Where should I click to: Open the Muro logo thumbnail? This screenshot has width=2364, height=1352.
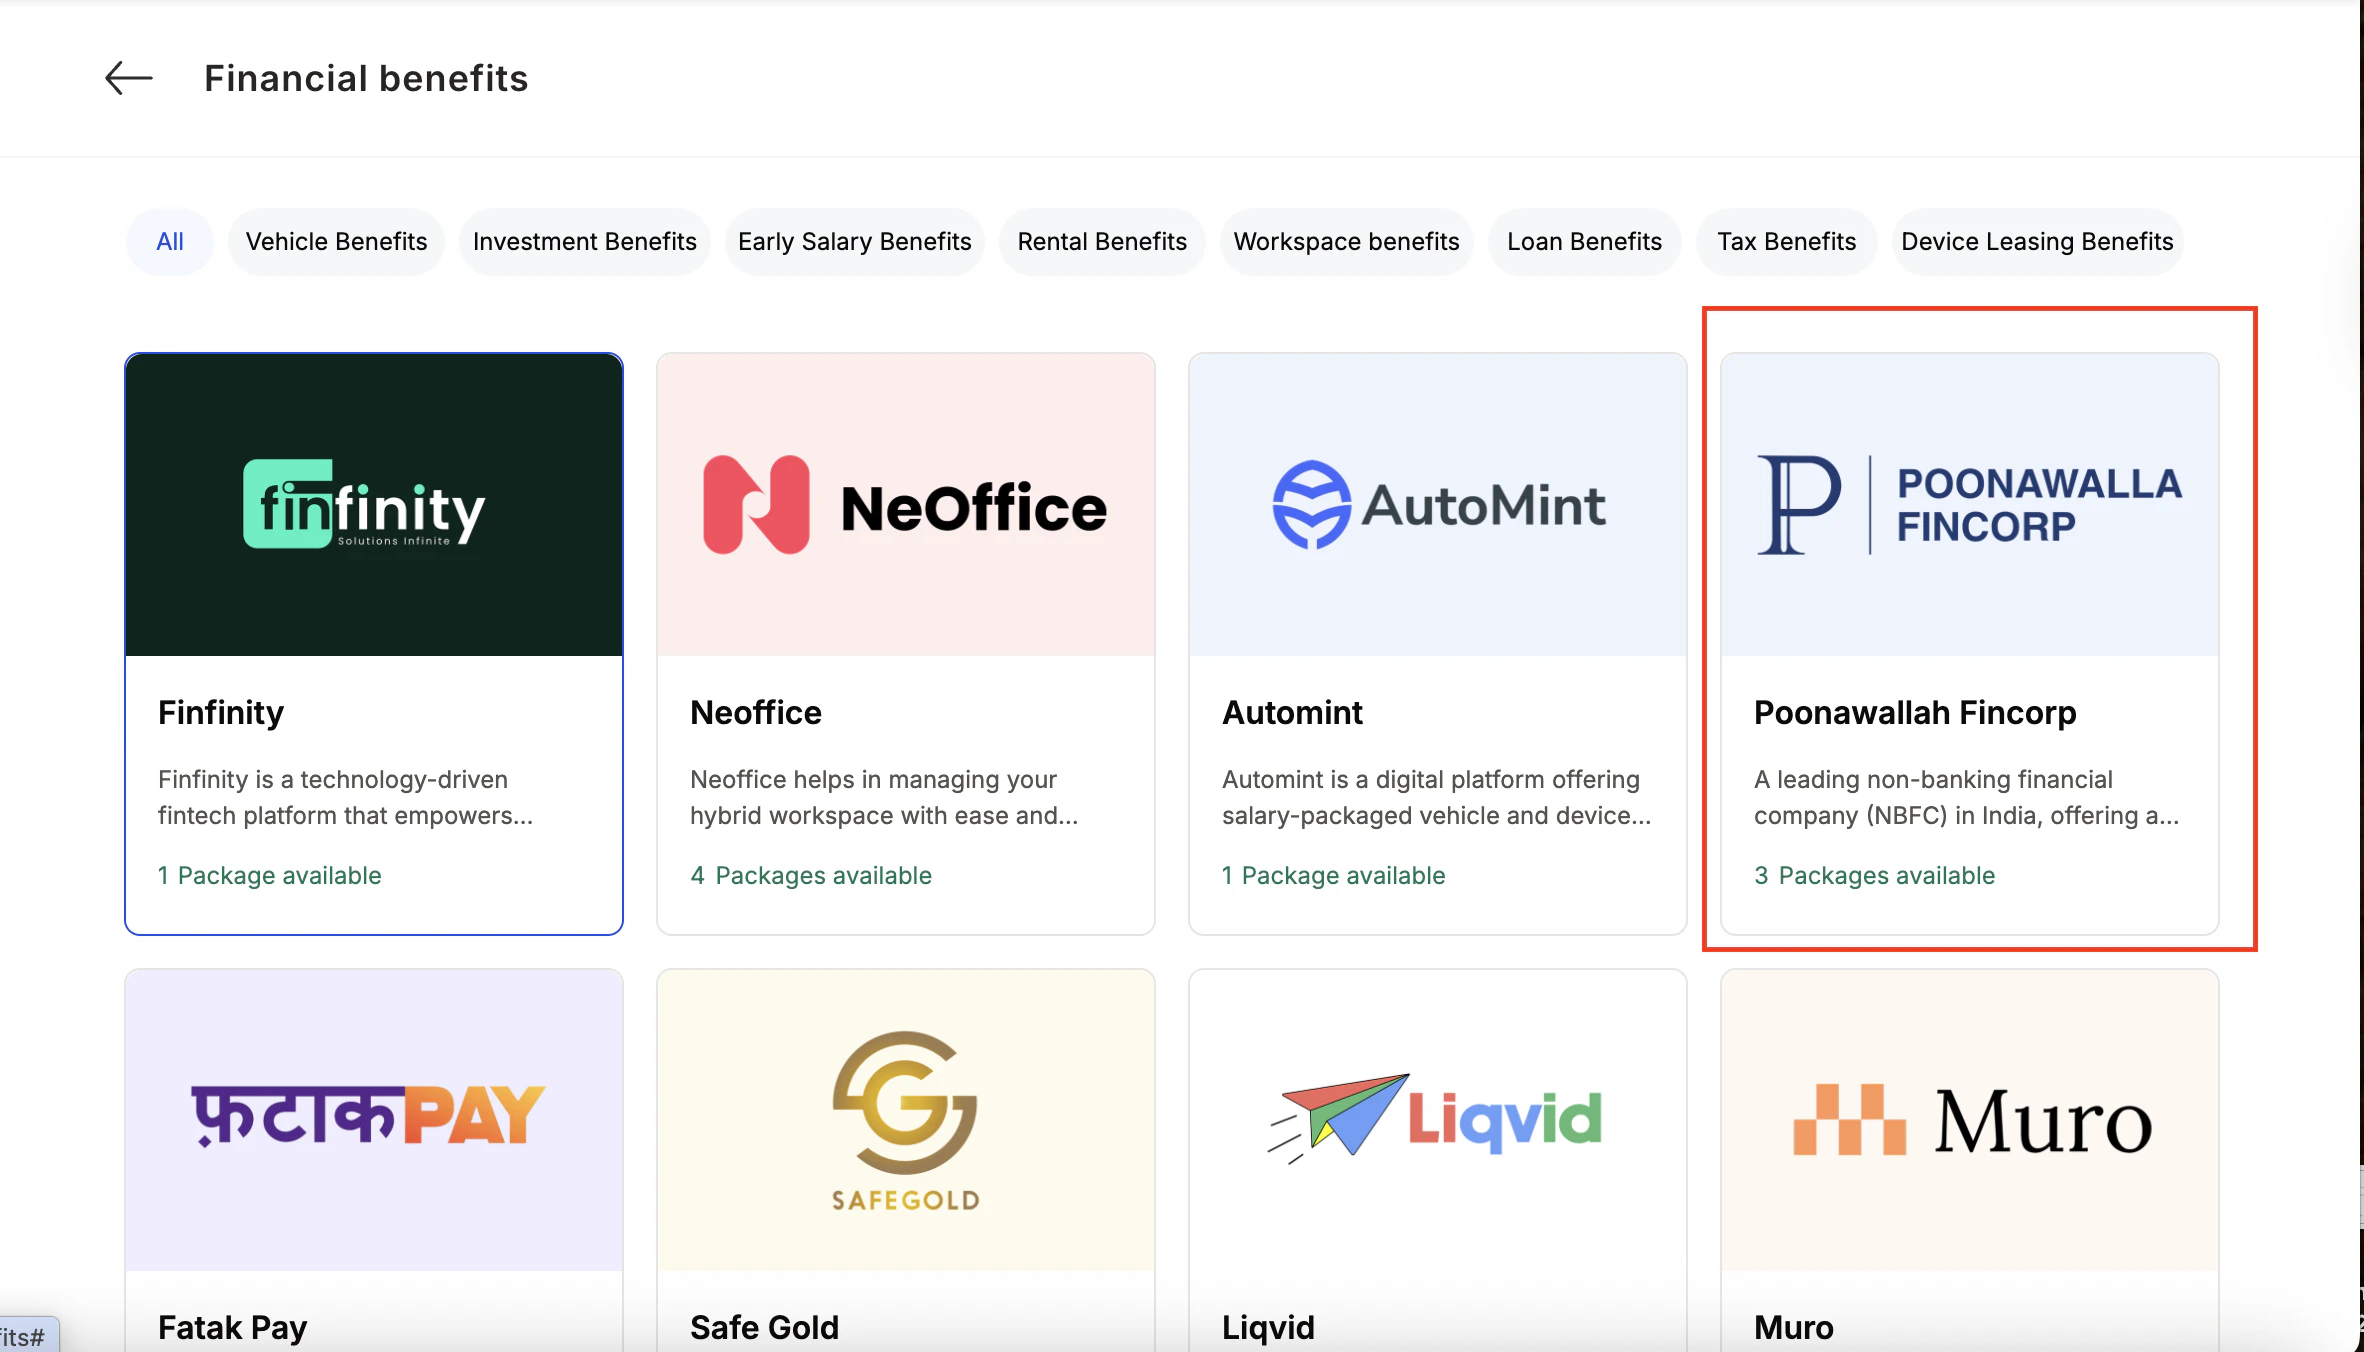coord(1970,1120)
